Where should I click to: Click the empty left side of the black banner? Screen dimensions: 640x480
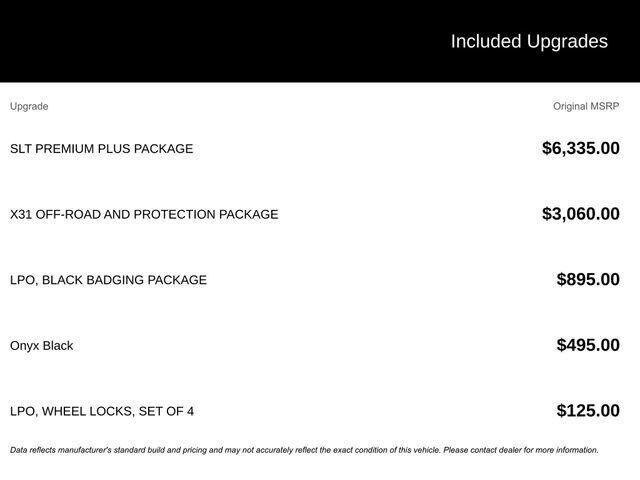click(150, 41)
